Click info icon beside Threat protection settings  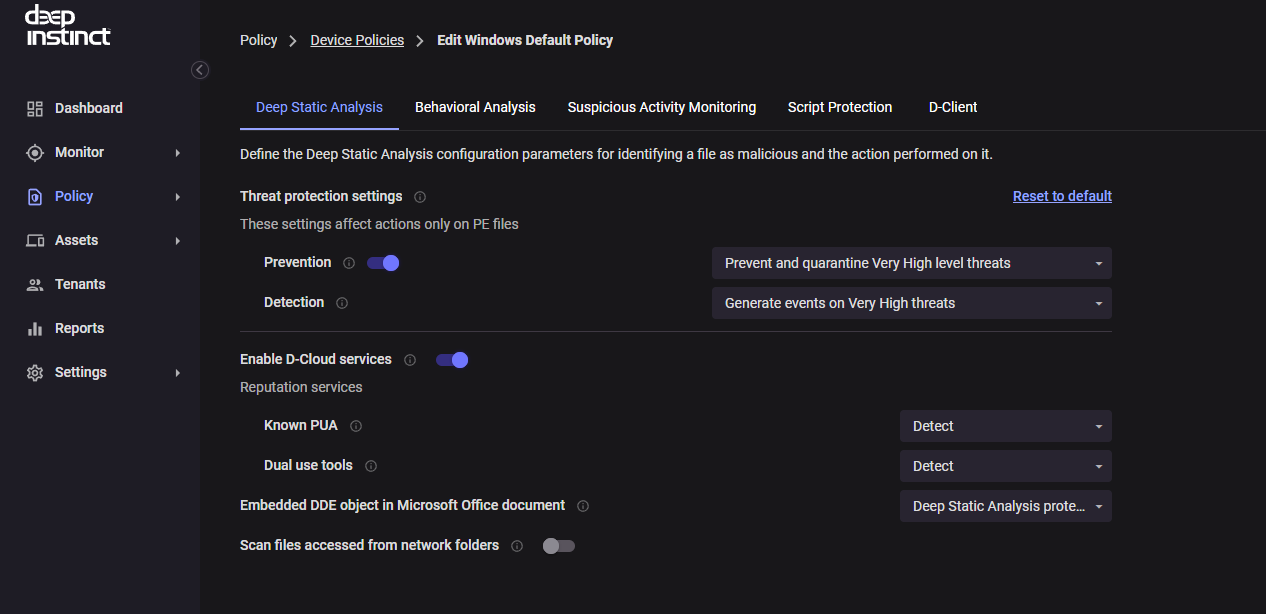click(x=420, y=197)
